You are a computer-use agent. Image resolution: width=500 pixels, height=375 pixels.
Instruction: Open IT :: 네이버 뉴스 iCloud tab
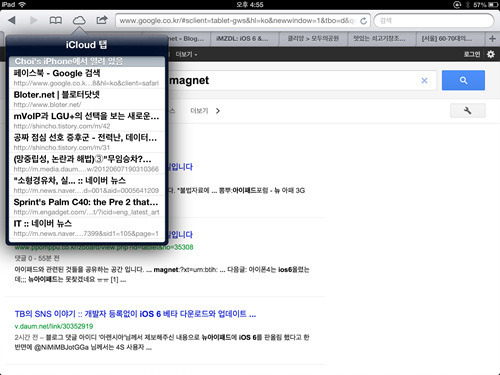(87, 228)
